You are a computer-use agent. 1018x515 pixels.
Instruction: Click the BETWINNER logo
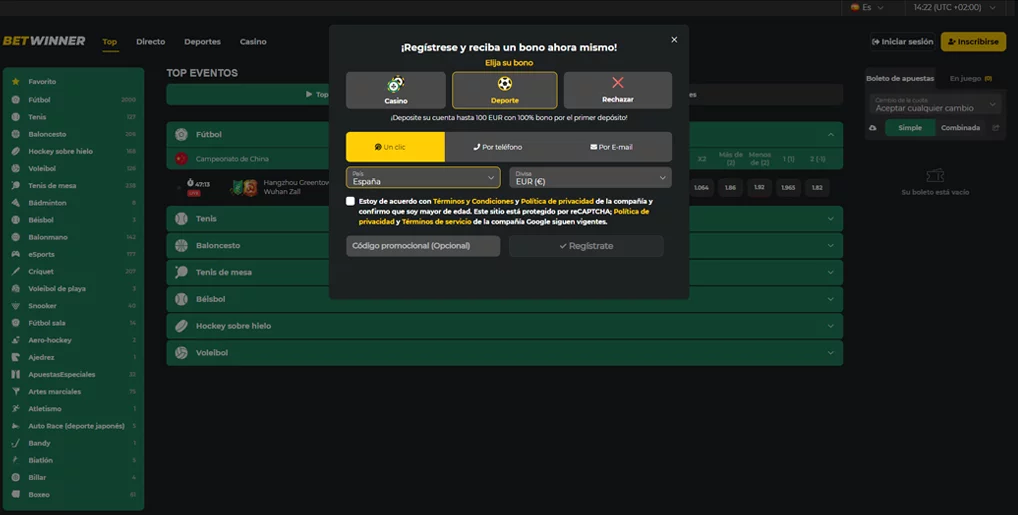(x=44, y=41)
